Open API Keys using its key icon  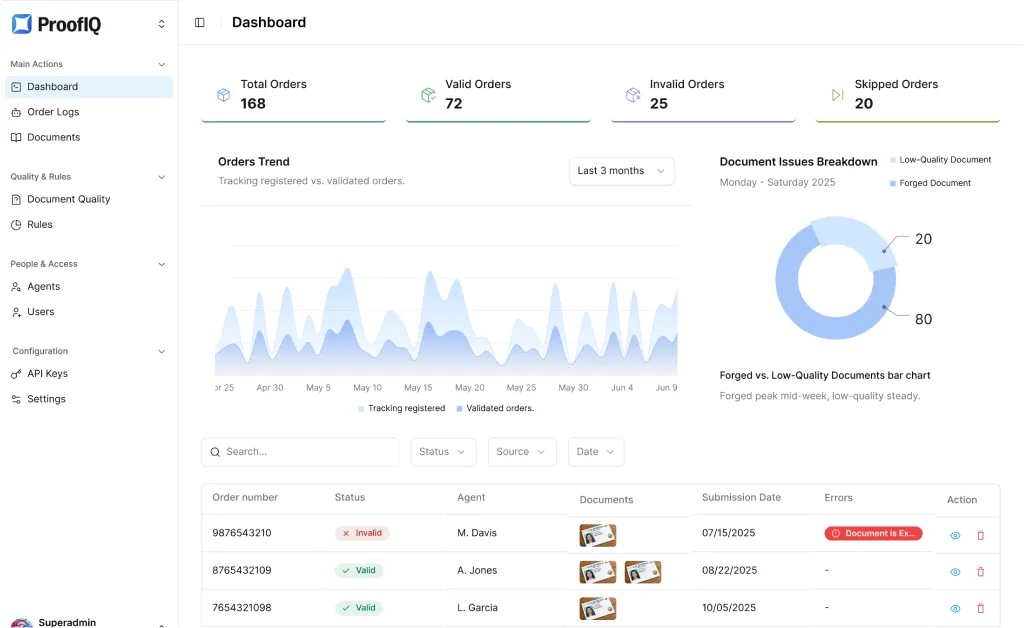[x=18, y=373]
